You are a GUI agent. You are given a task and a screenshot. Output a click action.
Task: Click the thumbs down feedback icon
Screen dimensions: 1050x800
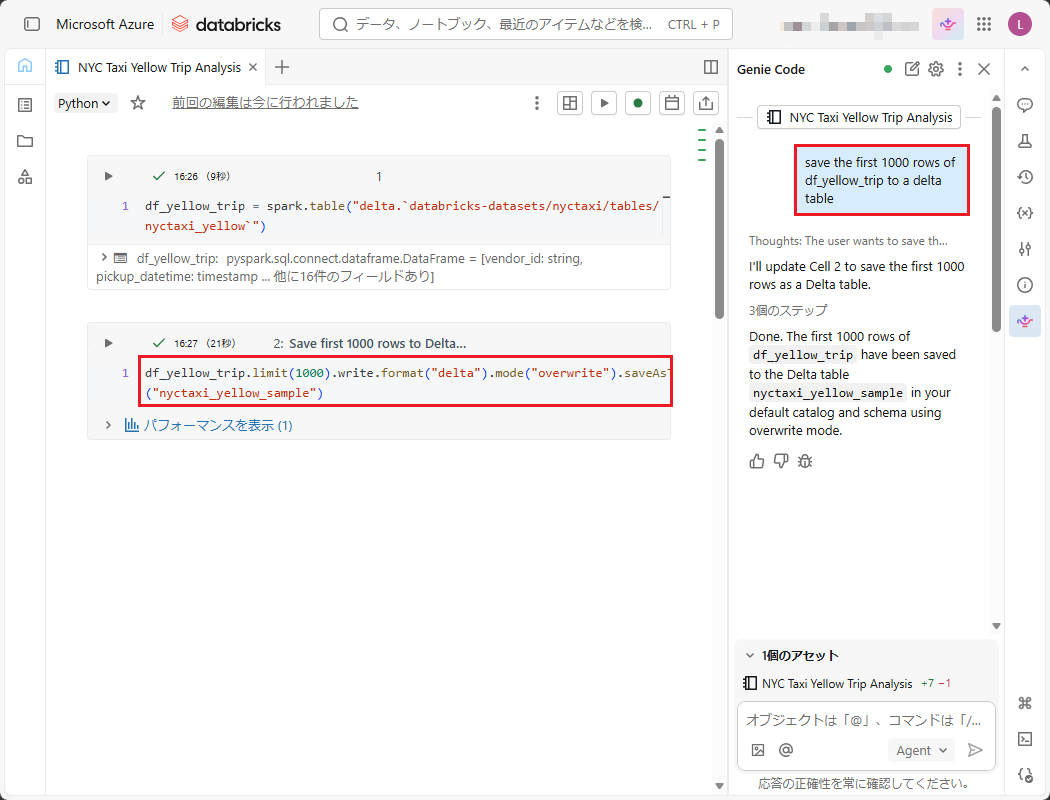coord(781,461)
